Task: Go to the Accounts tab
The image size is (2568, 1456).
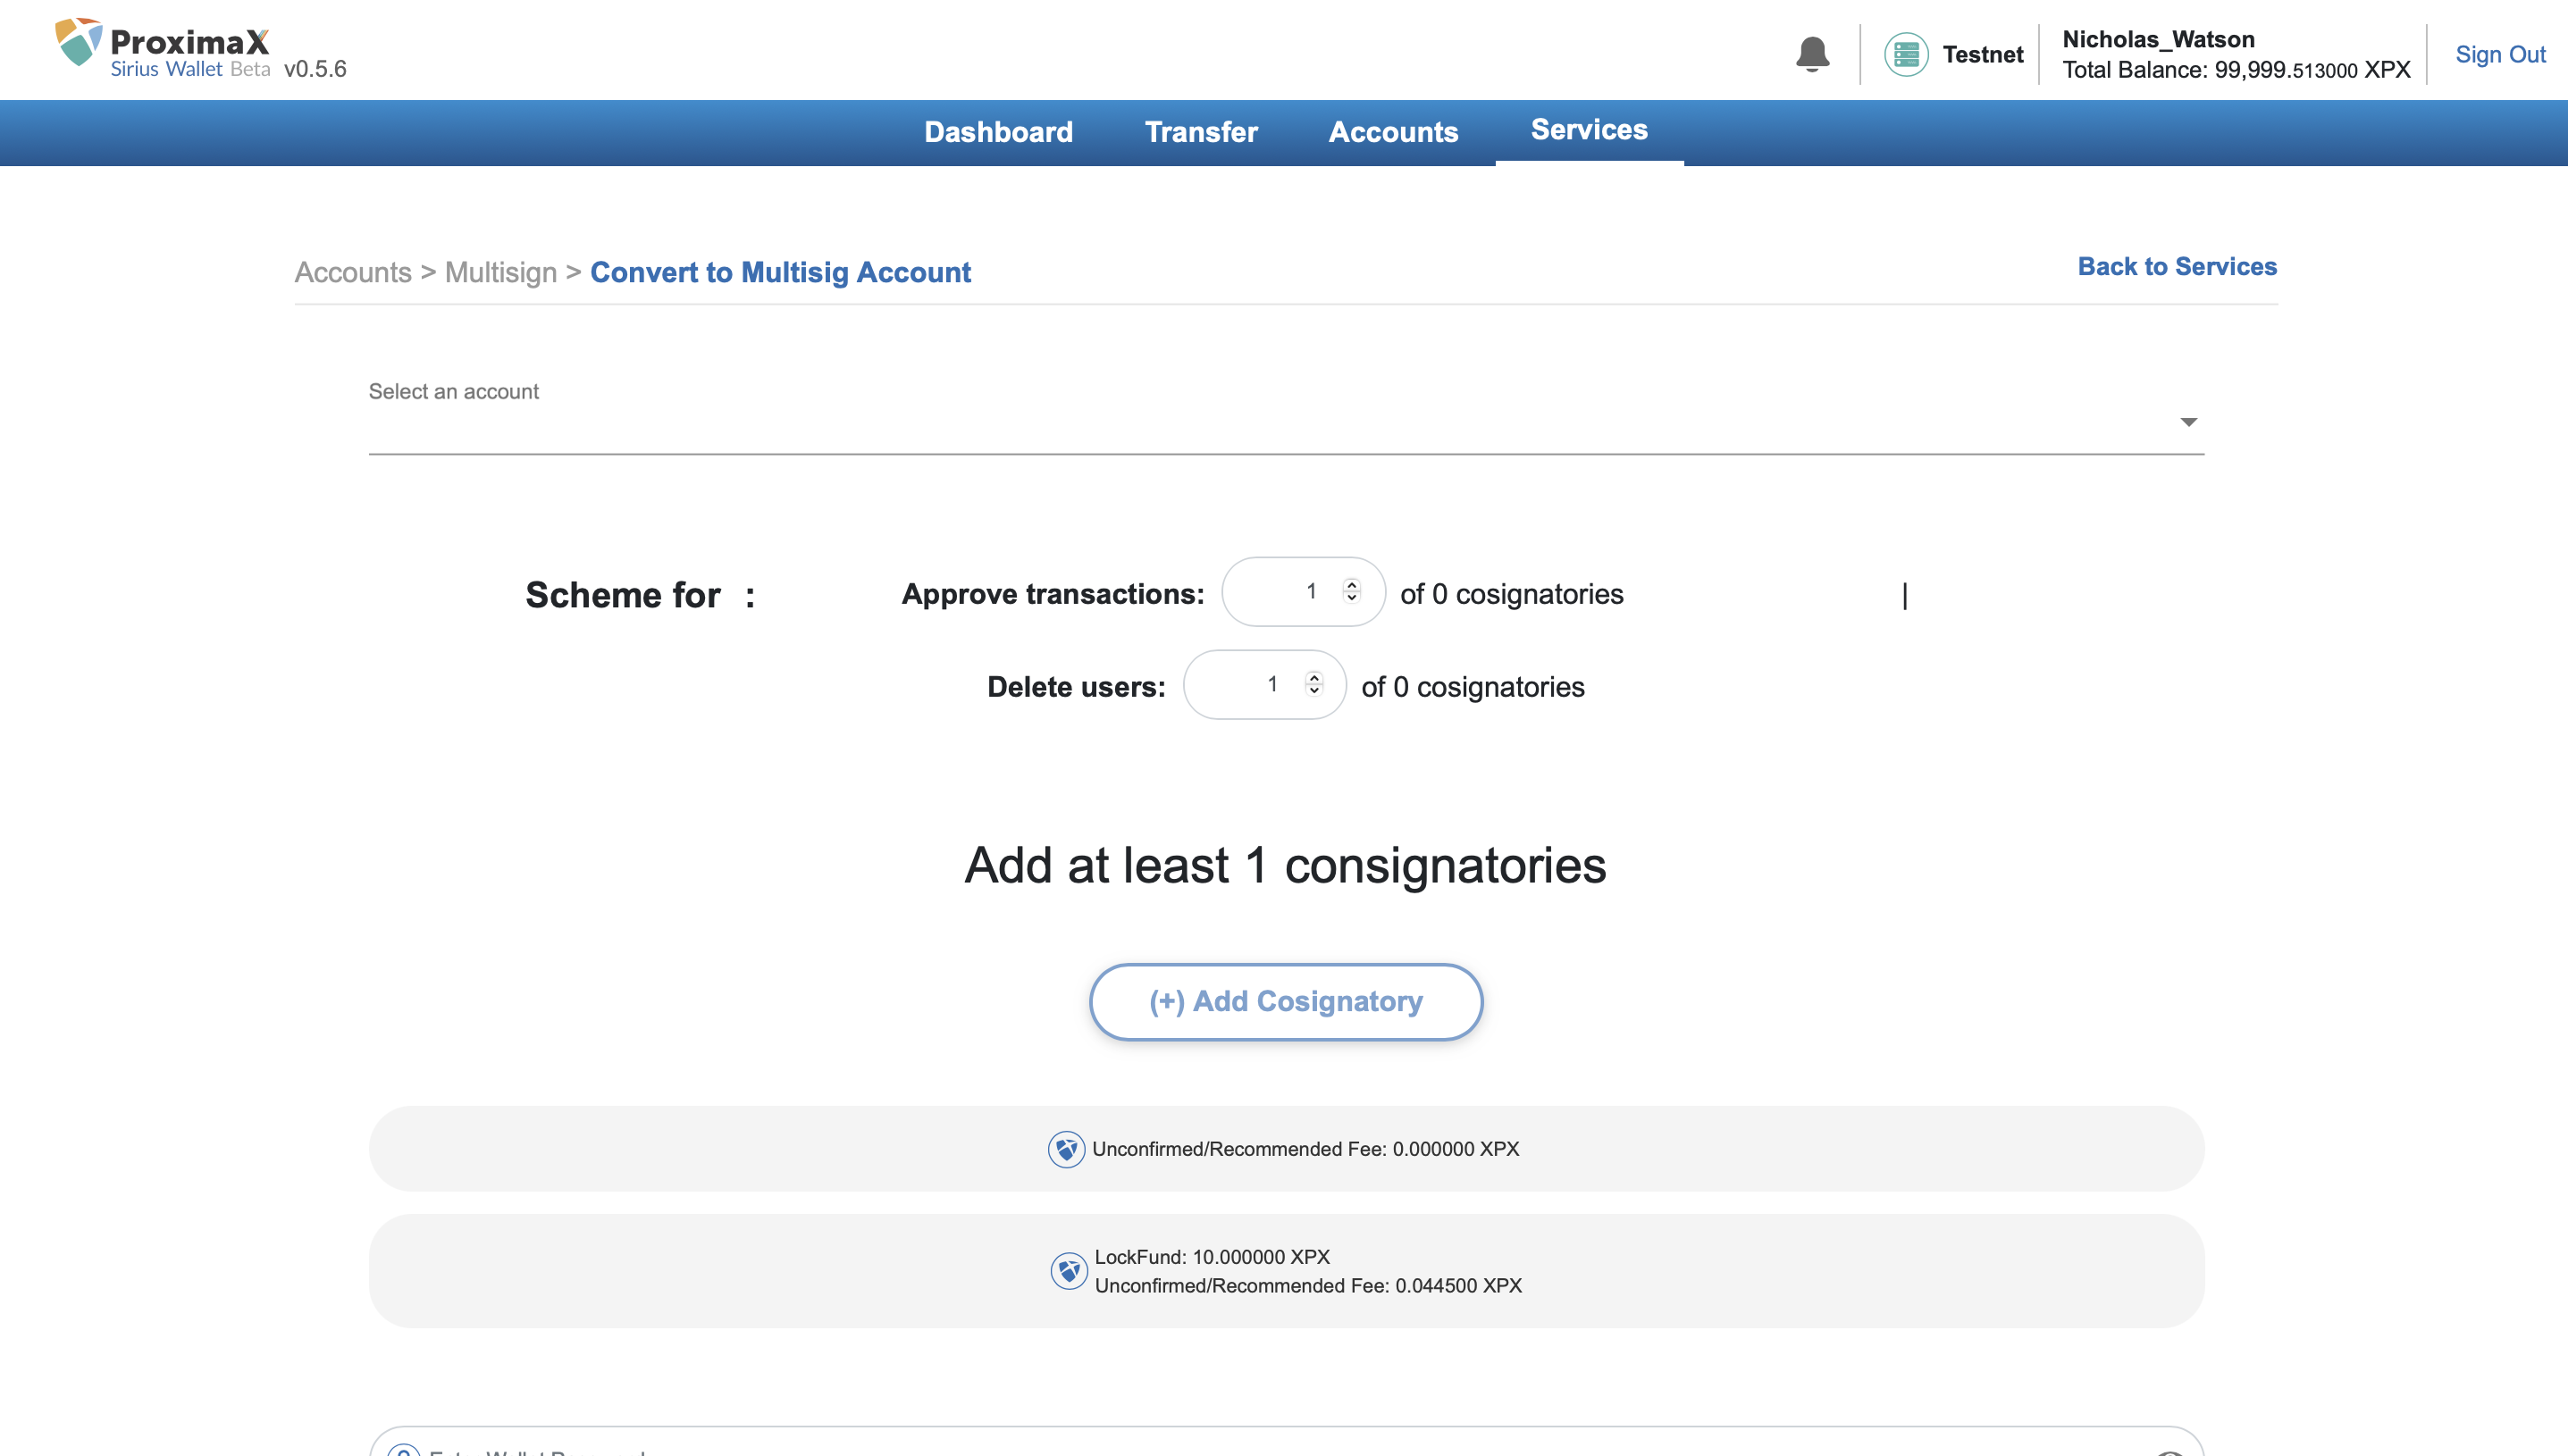Action: coord(1393,132)
